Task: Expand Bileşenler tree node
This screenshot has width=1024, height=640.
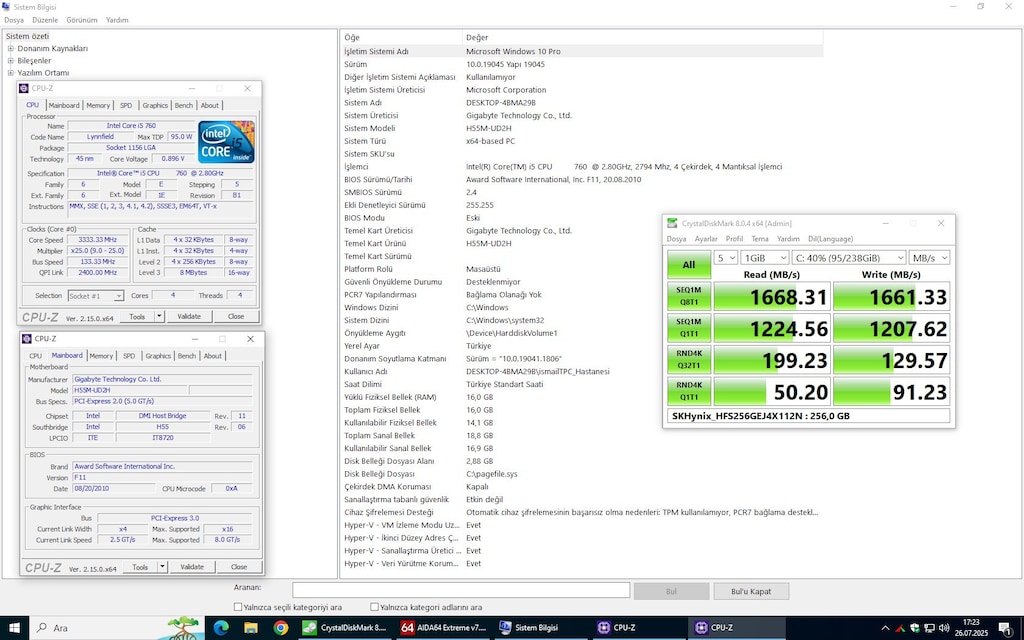Action: point(10,61)
